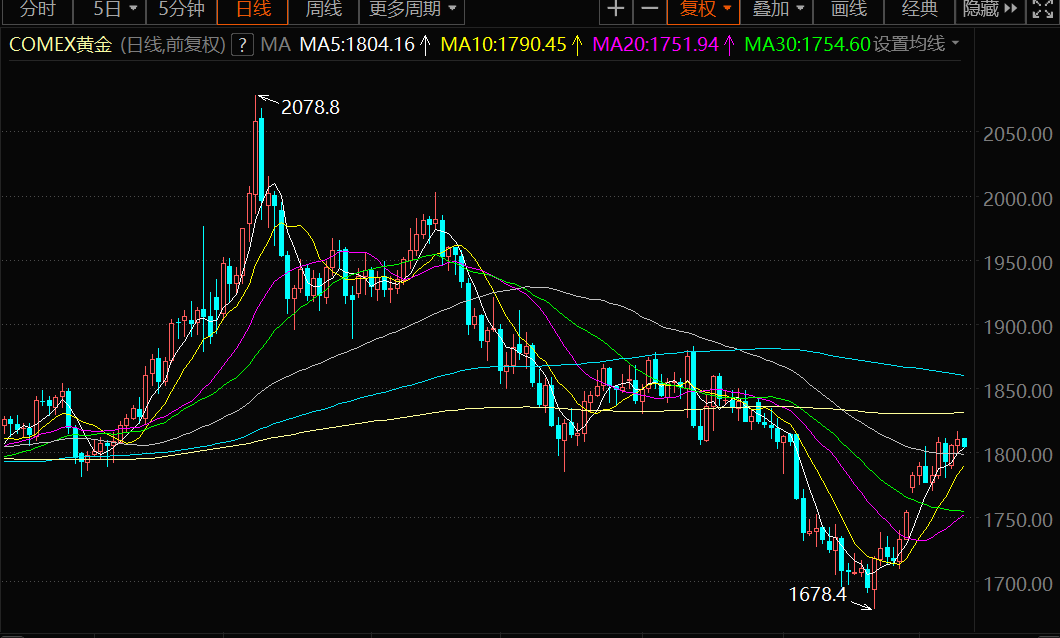This screenshot has width=1060, height=638.
Task: Switch to 经典 classic mode
Action: (920, 10)
